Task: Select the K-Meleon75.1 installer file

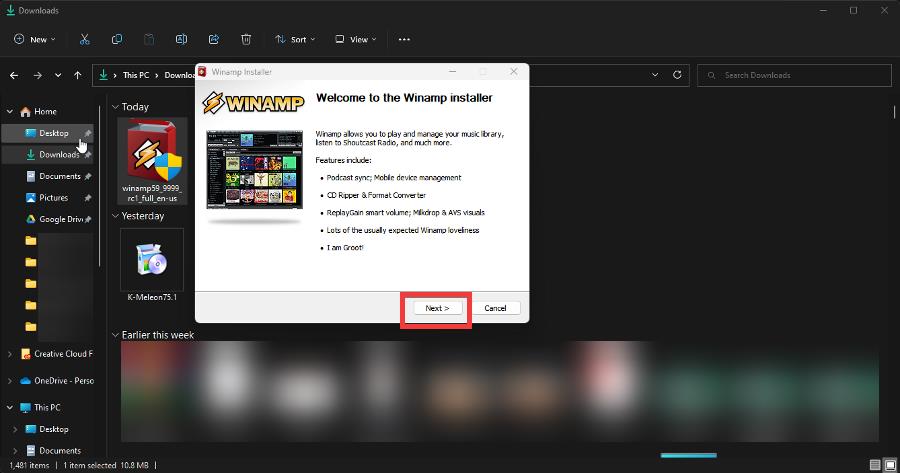Action: pos(152,265)
